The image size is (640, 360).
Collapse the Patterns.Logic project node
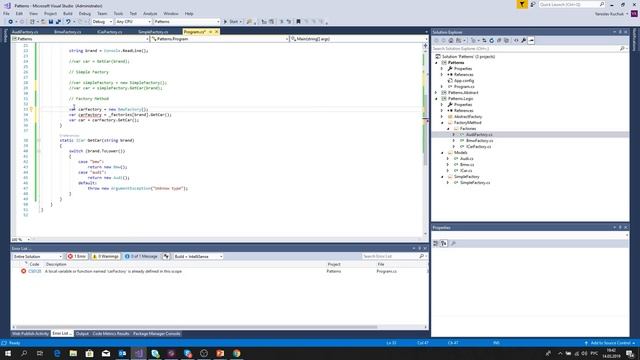coord(436,99)
